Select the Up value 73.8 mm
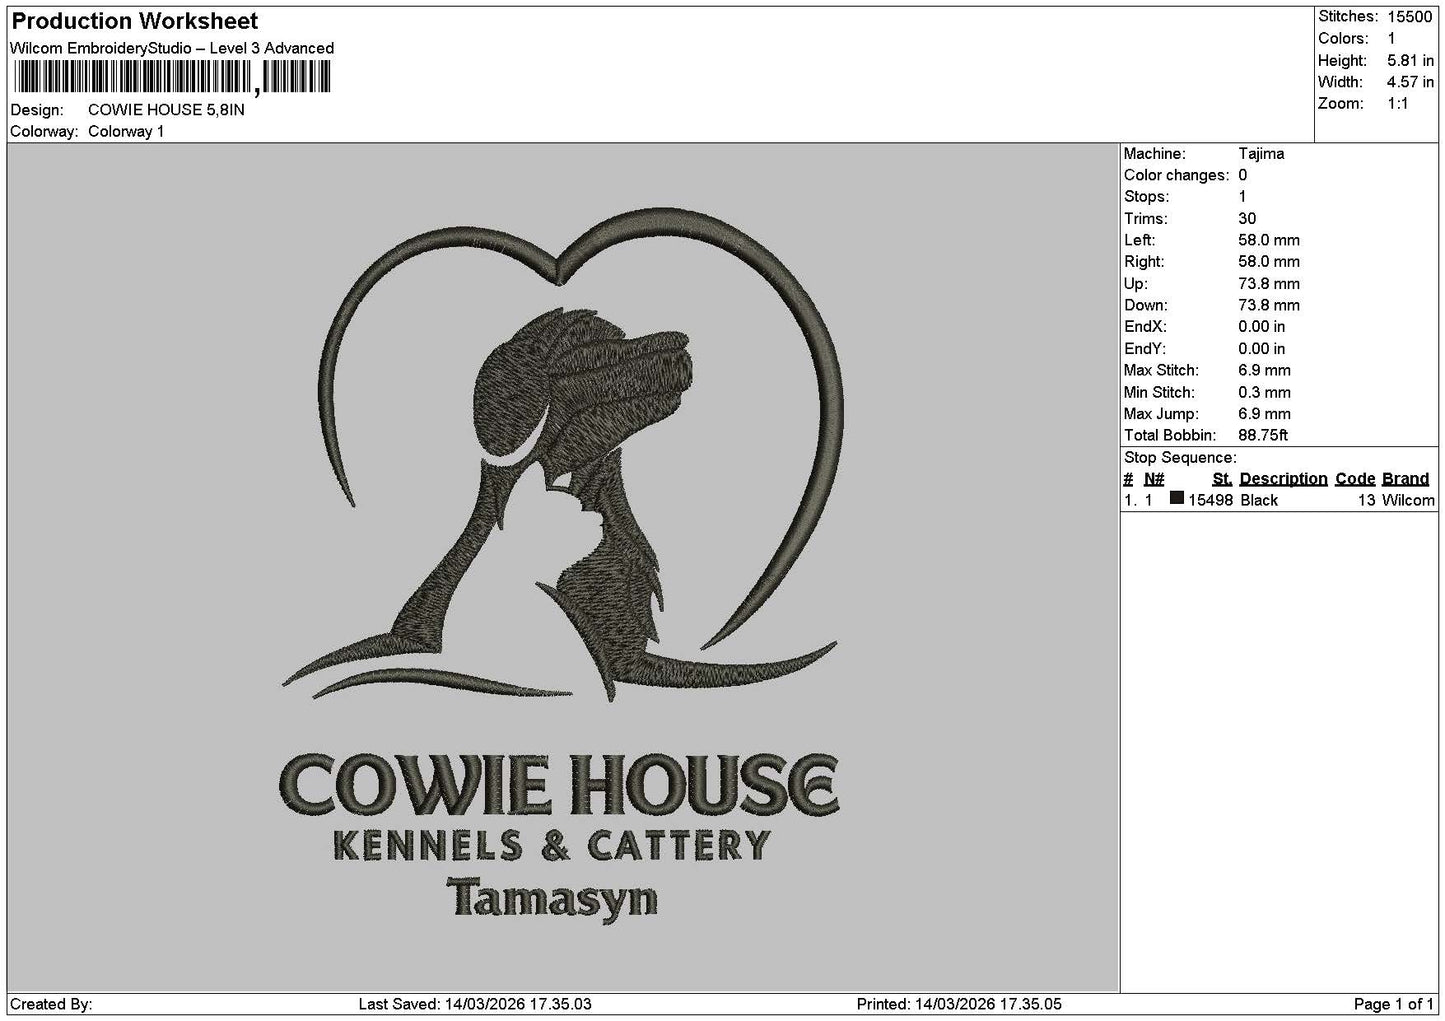This screenshot has height=1021, width=1445. pos(1269,284)
